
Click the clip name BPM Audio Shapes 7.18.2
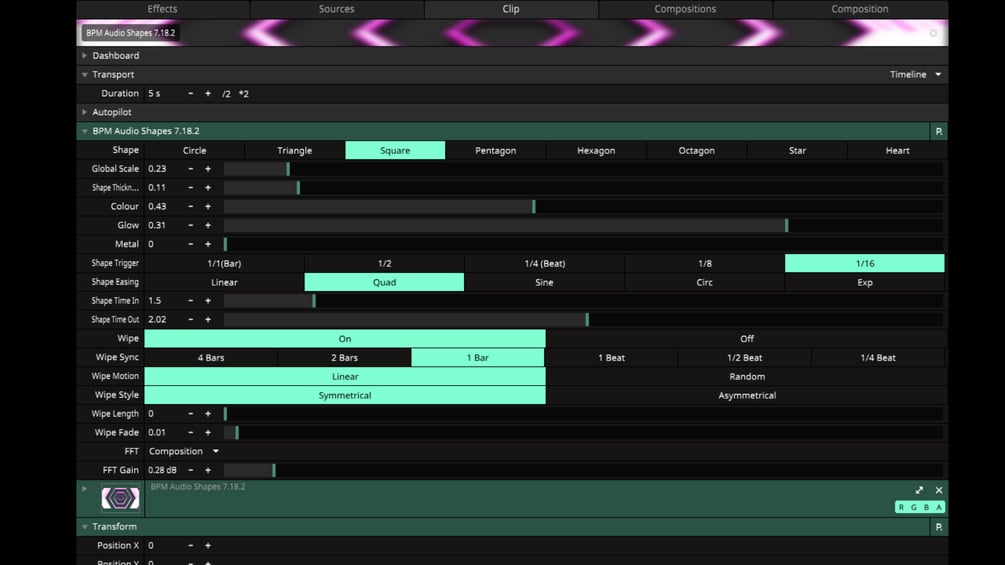coord(131,33)
